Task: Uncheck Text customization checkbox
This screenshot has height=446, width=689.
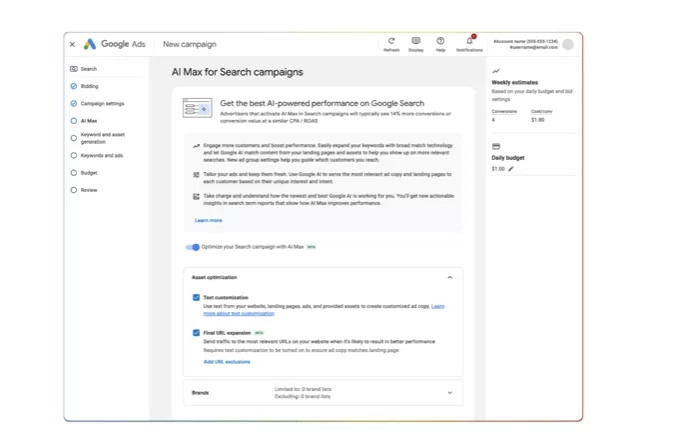Action: (x=196, y=297)
